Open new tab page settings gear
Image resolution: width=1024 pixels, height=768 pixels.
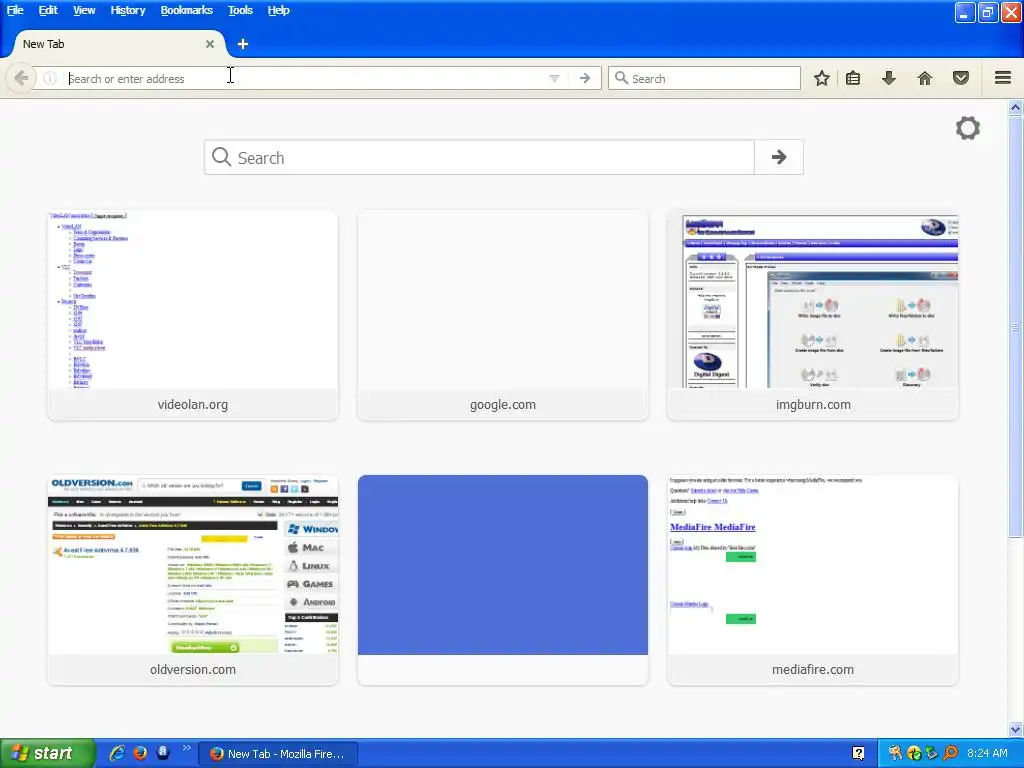click(x=968, y=128)
